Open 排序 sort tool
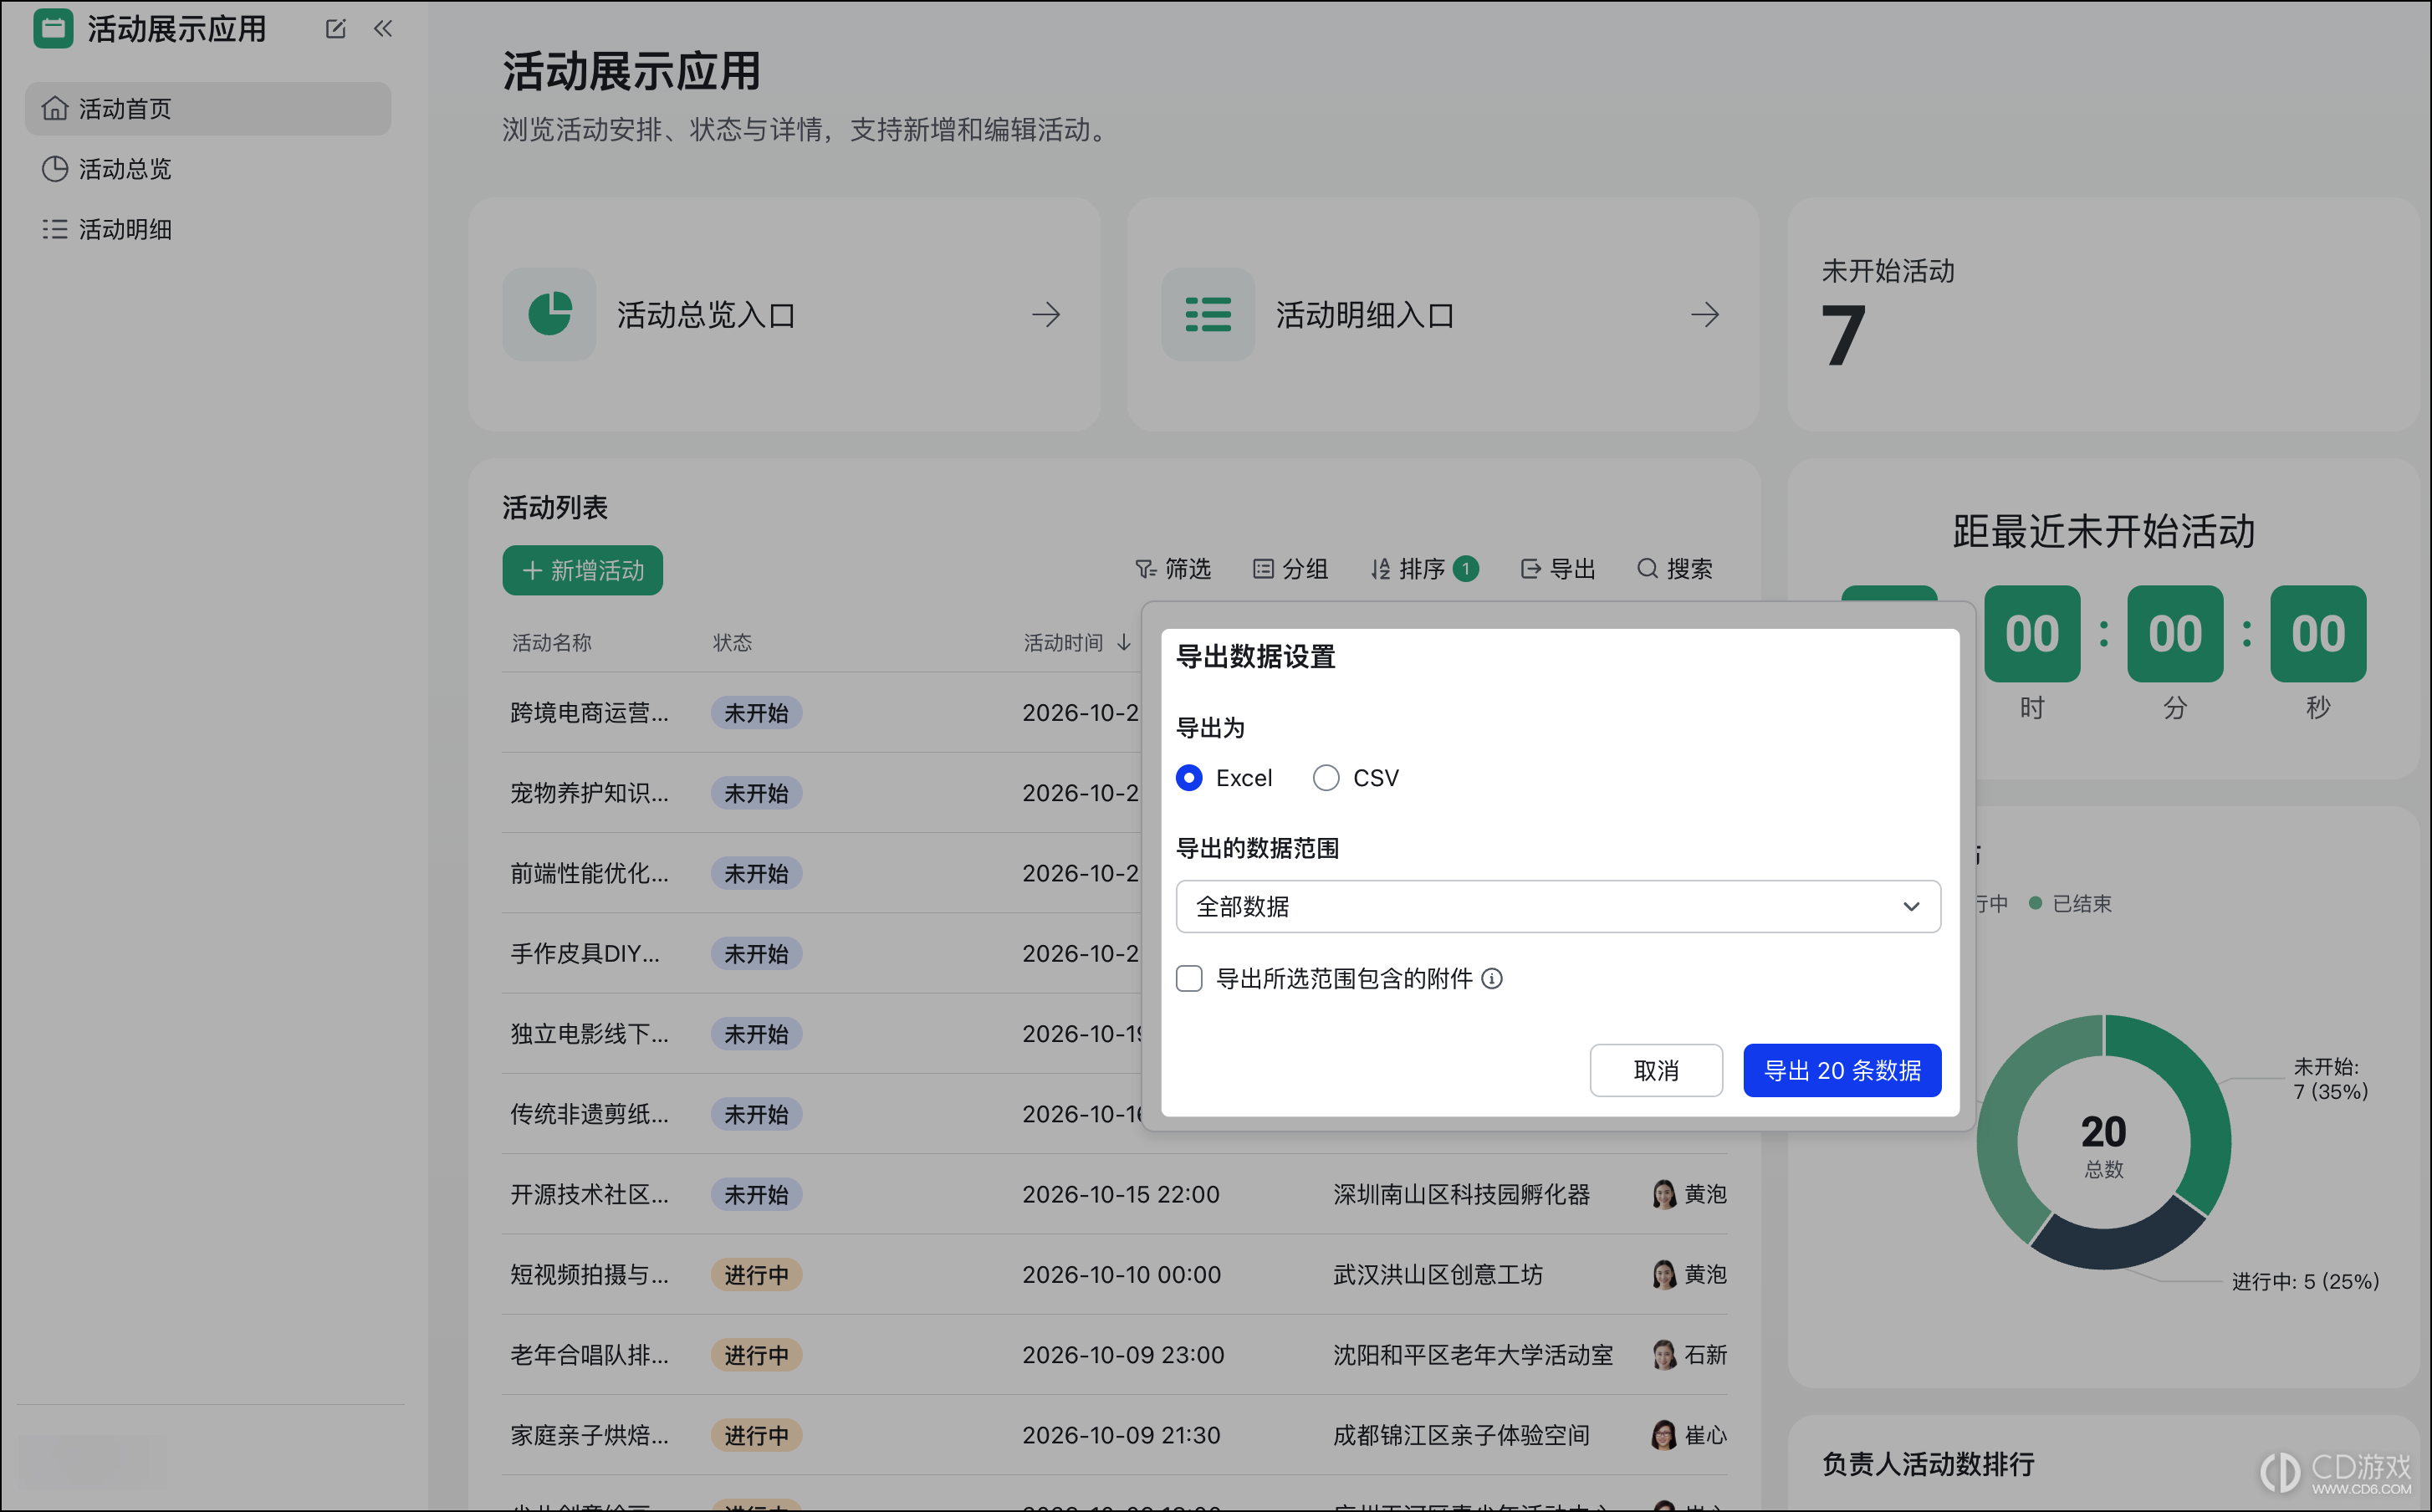The image size is (2432, 1512). 1424,569
